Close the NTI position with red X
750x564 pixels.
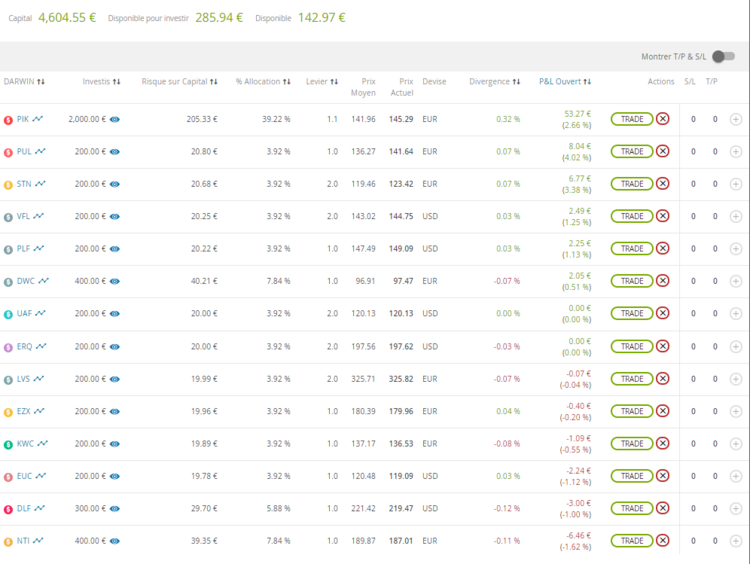(662, 541)
